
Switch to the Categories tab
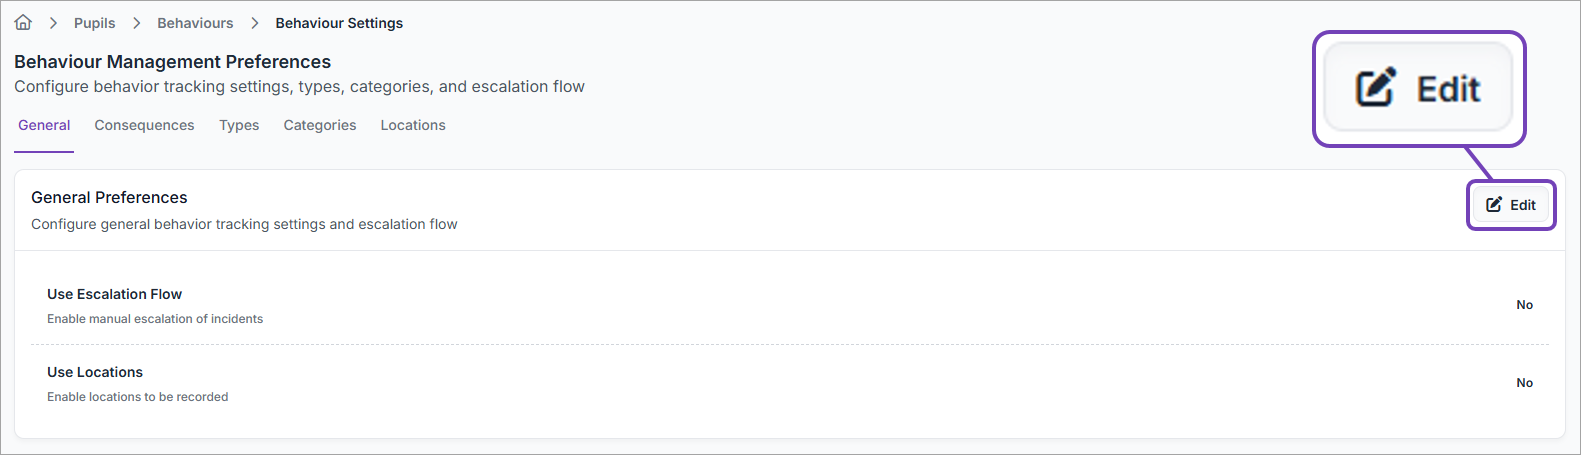(320, 126)
